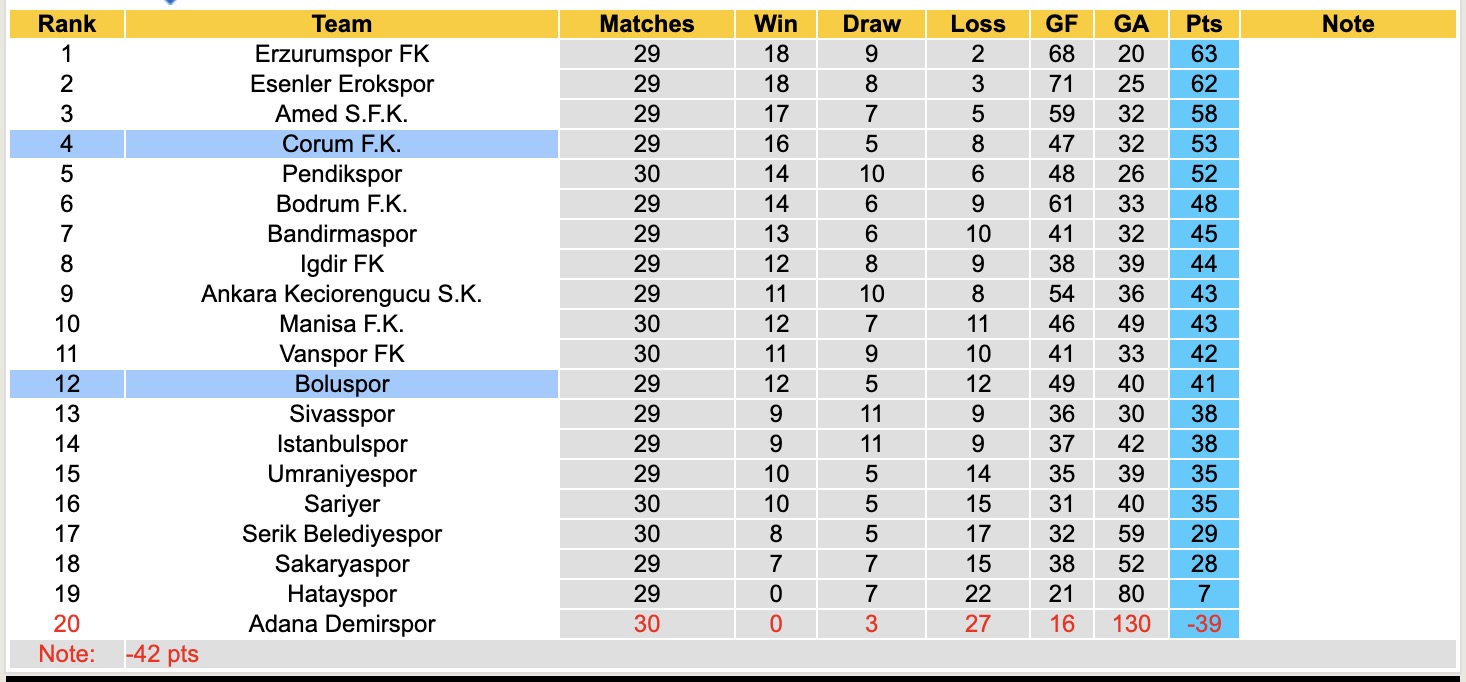Select the Pendikspor team name
The image size is (1466, 682).
tap(341, 174)
